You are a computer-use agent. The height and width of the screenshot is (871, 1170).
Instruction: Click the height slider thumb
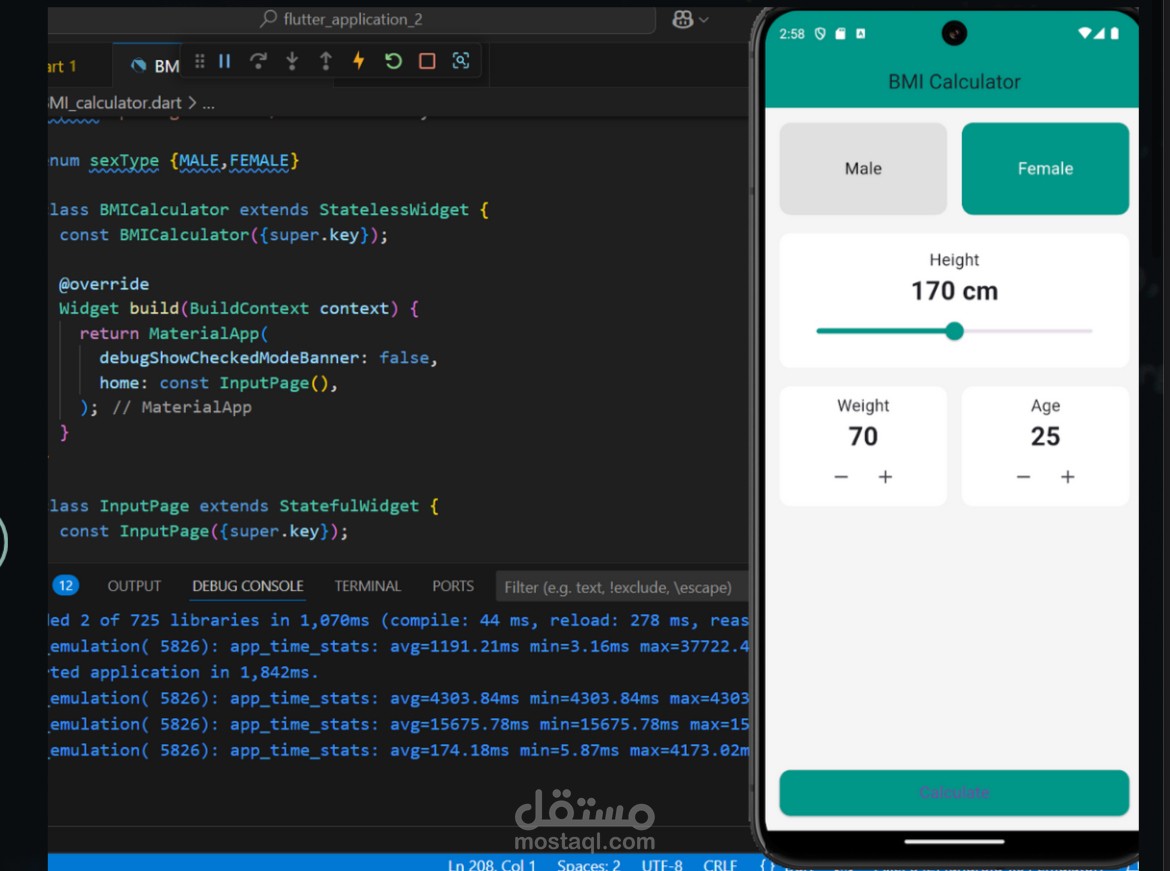click(x=954, y=331)
